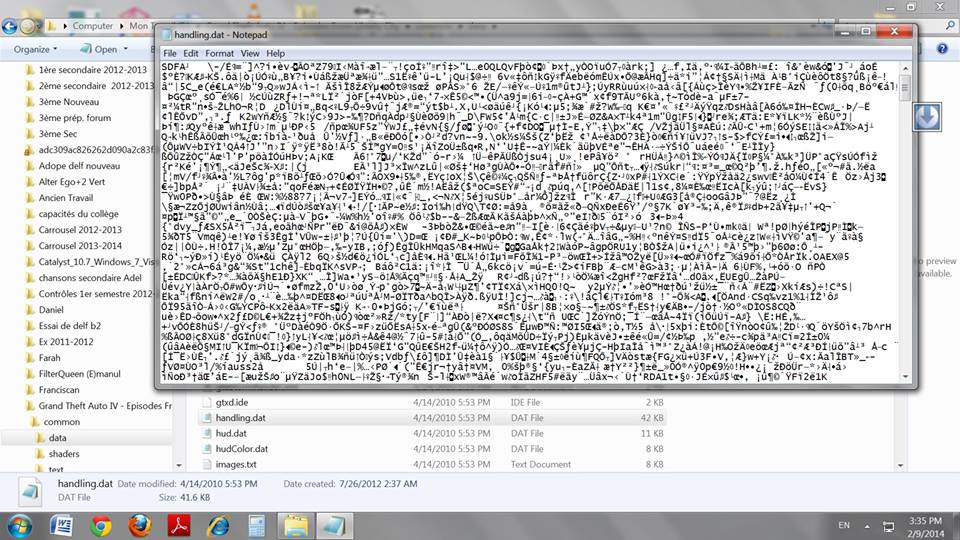The width and height of the screenshot is (960, 540).
Task: Click the Explorer Forward navigation button
Action: click(x=28, y=26)
